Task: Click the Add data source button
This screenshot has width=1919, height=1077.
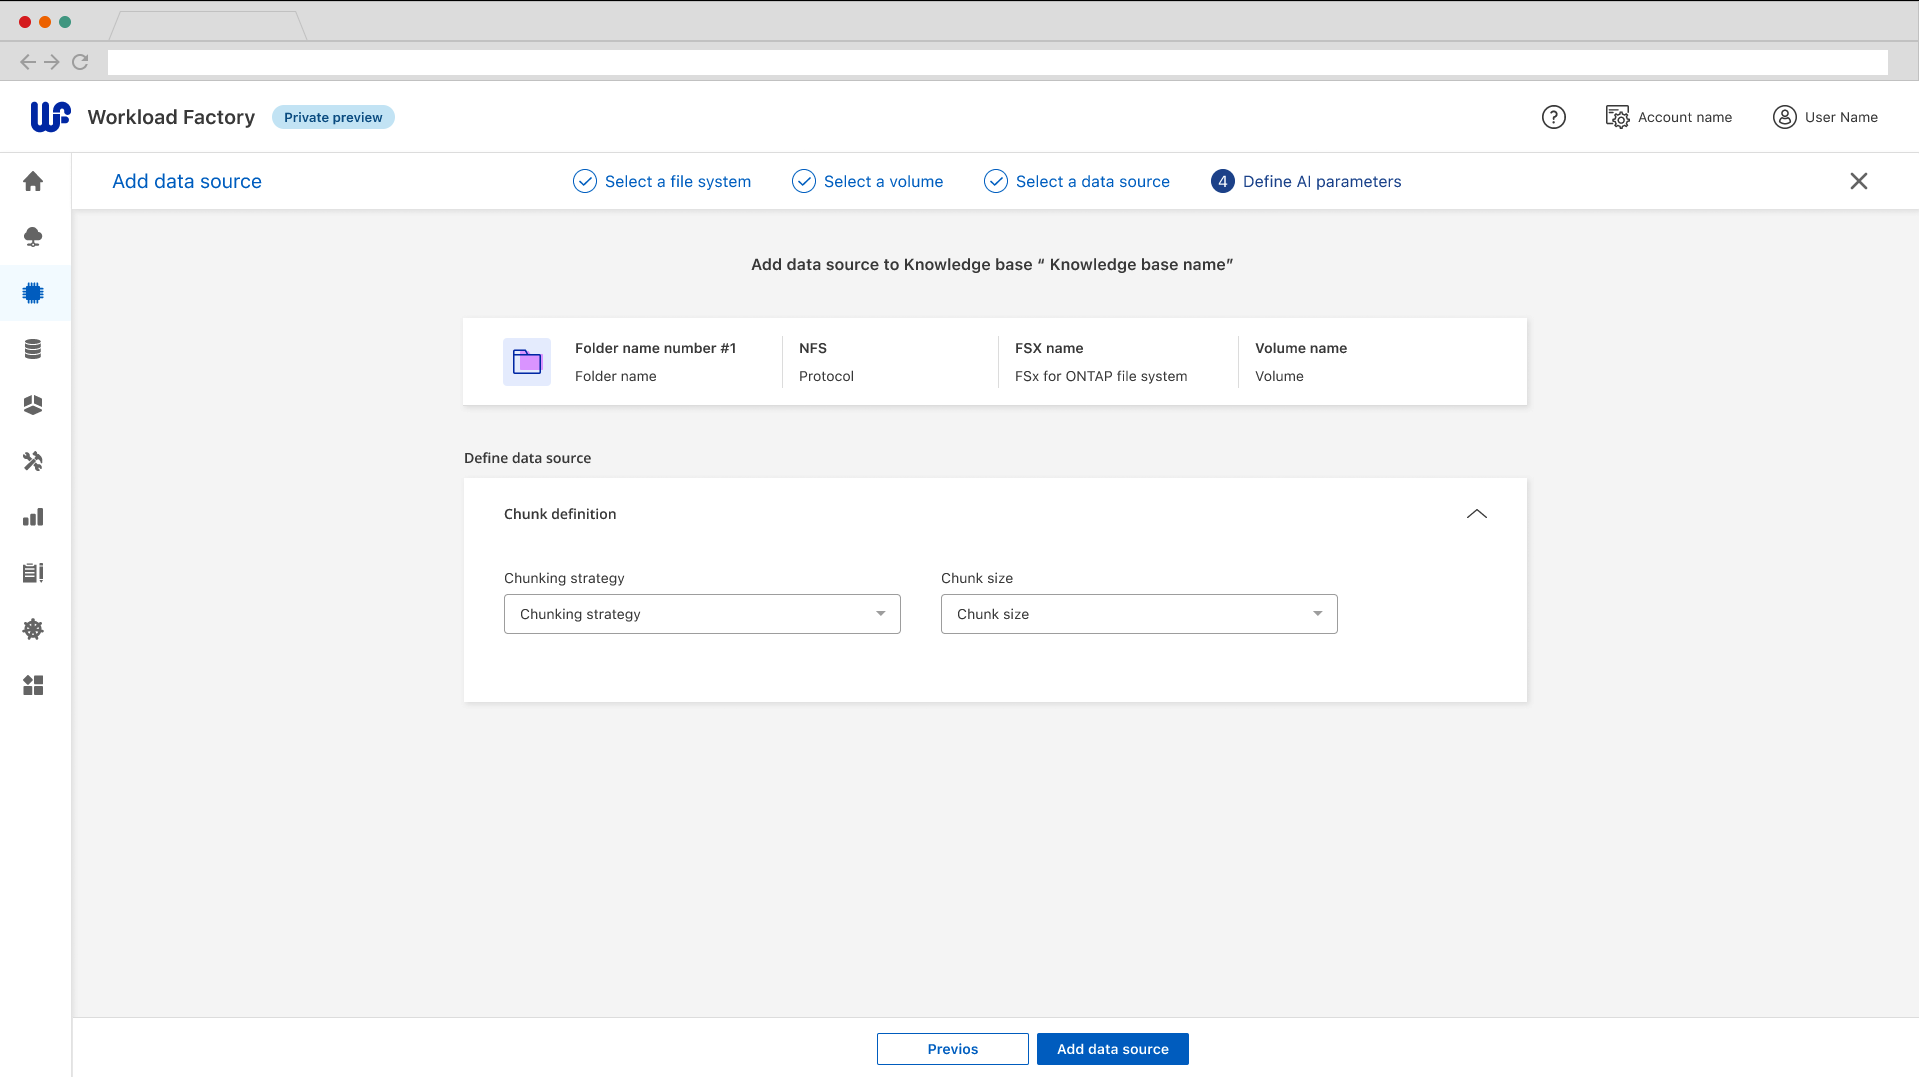Action: pos(1112,1049)
